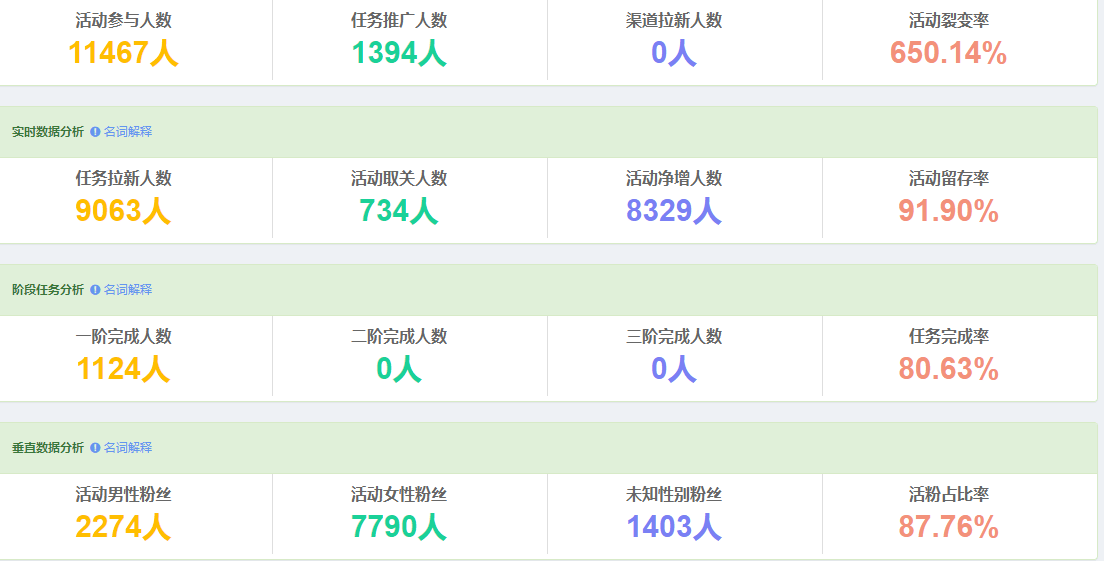Open 名词解释 link in 垂直数据分析 header

tap(127, 448)
